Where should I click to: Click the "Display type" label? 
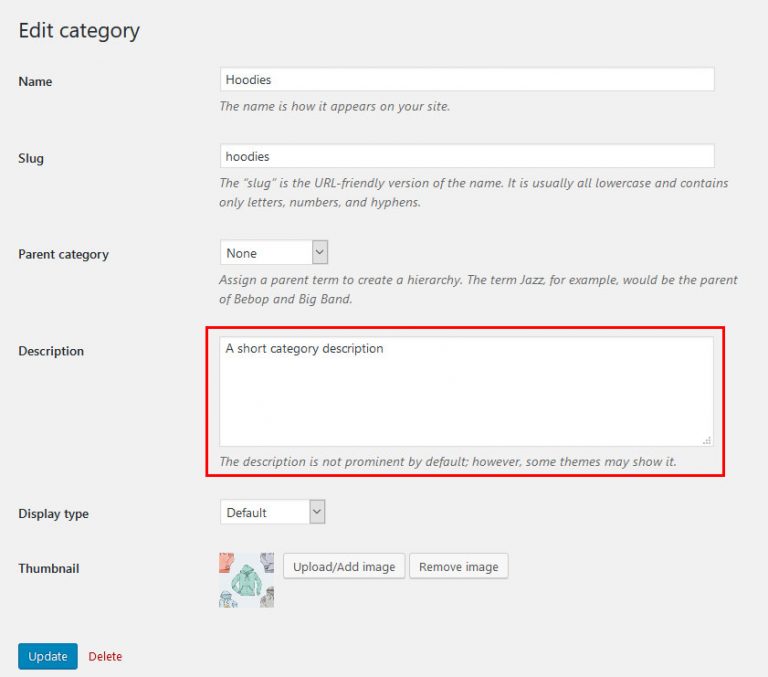click(x=53, y=514)
